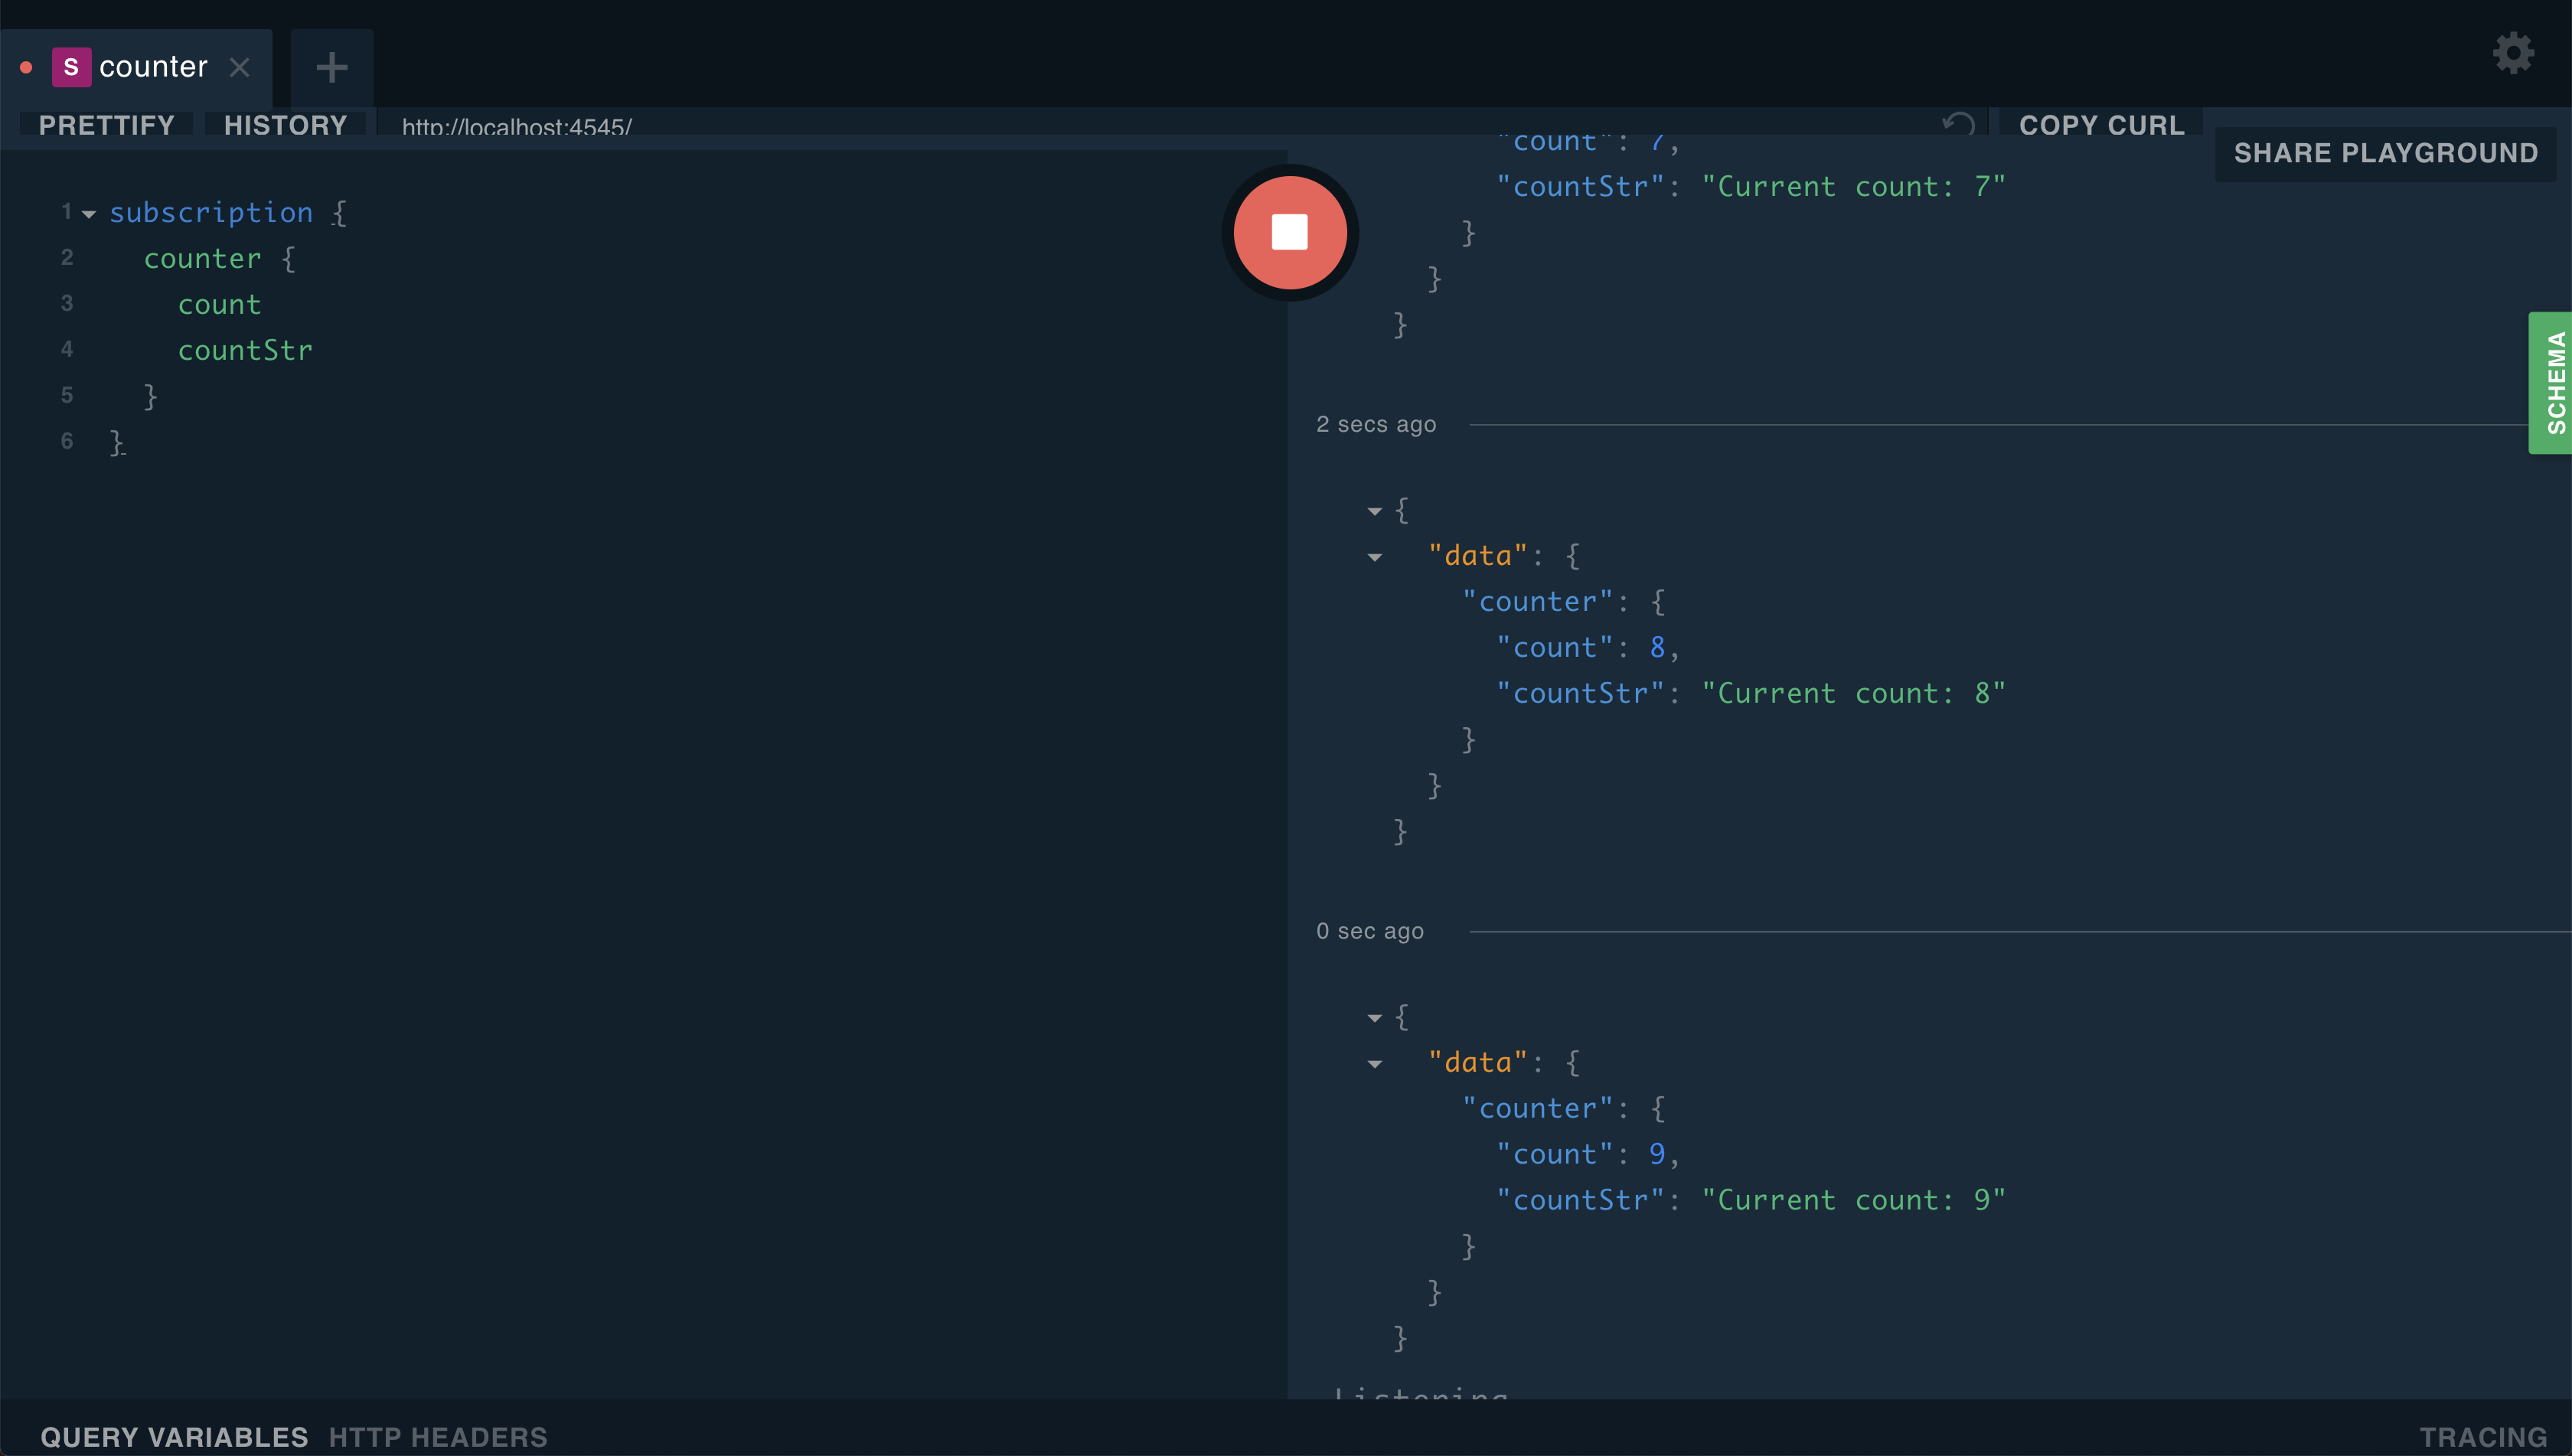Click the '0 sec ago' timestamp
This screenshot has height=1456, width=2572.
click(x=1370, y=931)
